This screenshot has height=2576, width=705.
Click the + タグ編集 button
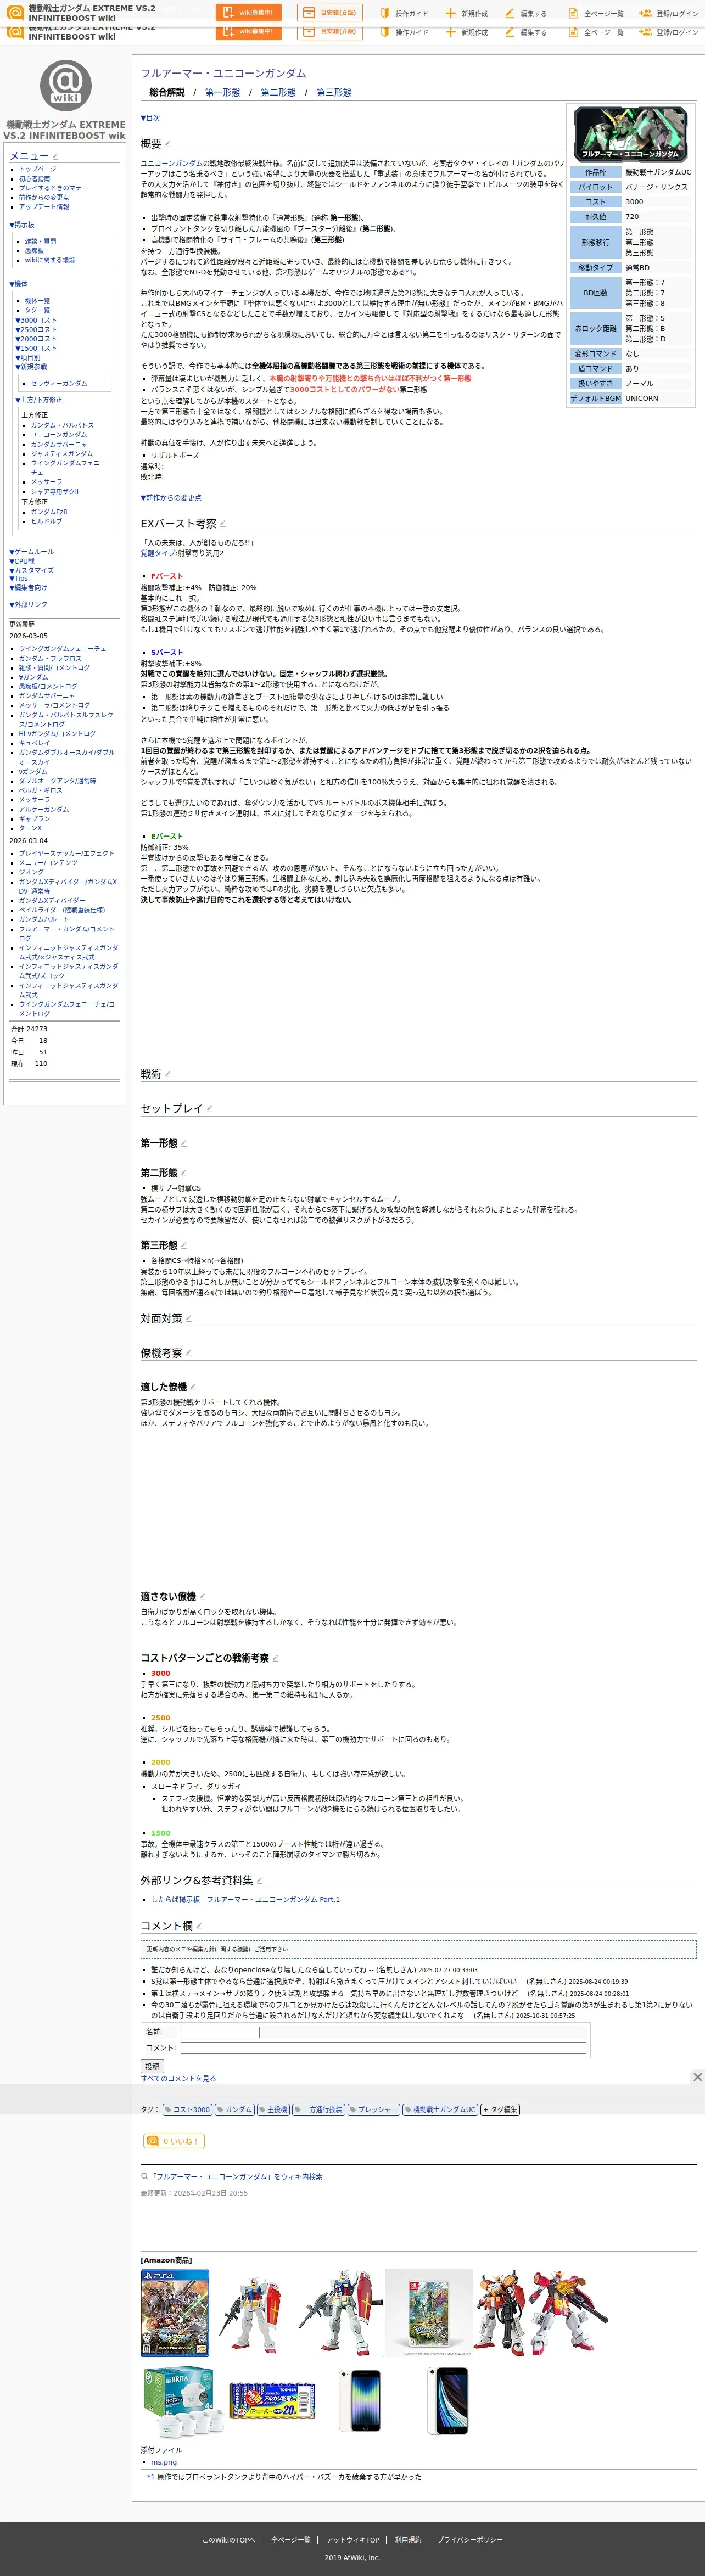(x=500, y=2109)
